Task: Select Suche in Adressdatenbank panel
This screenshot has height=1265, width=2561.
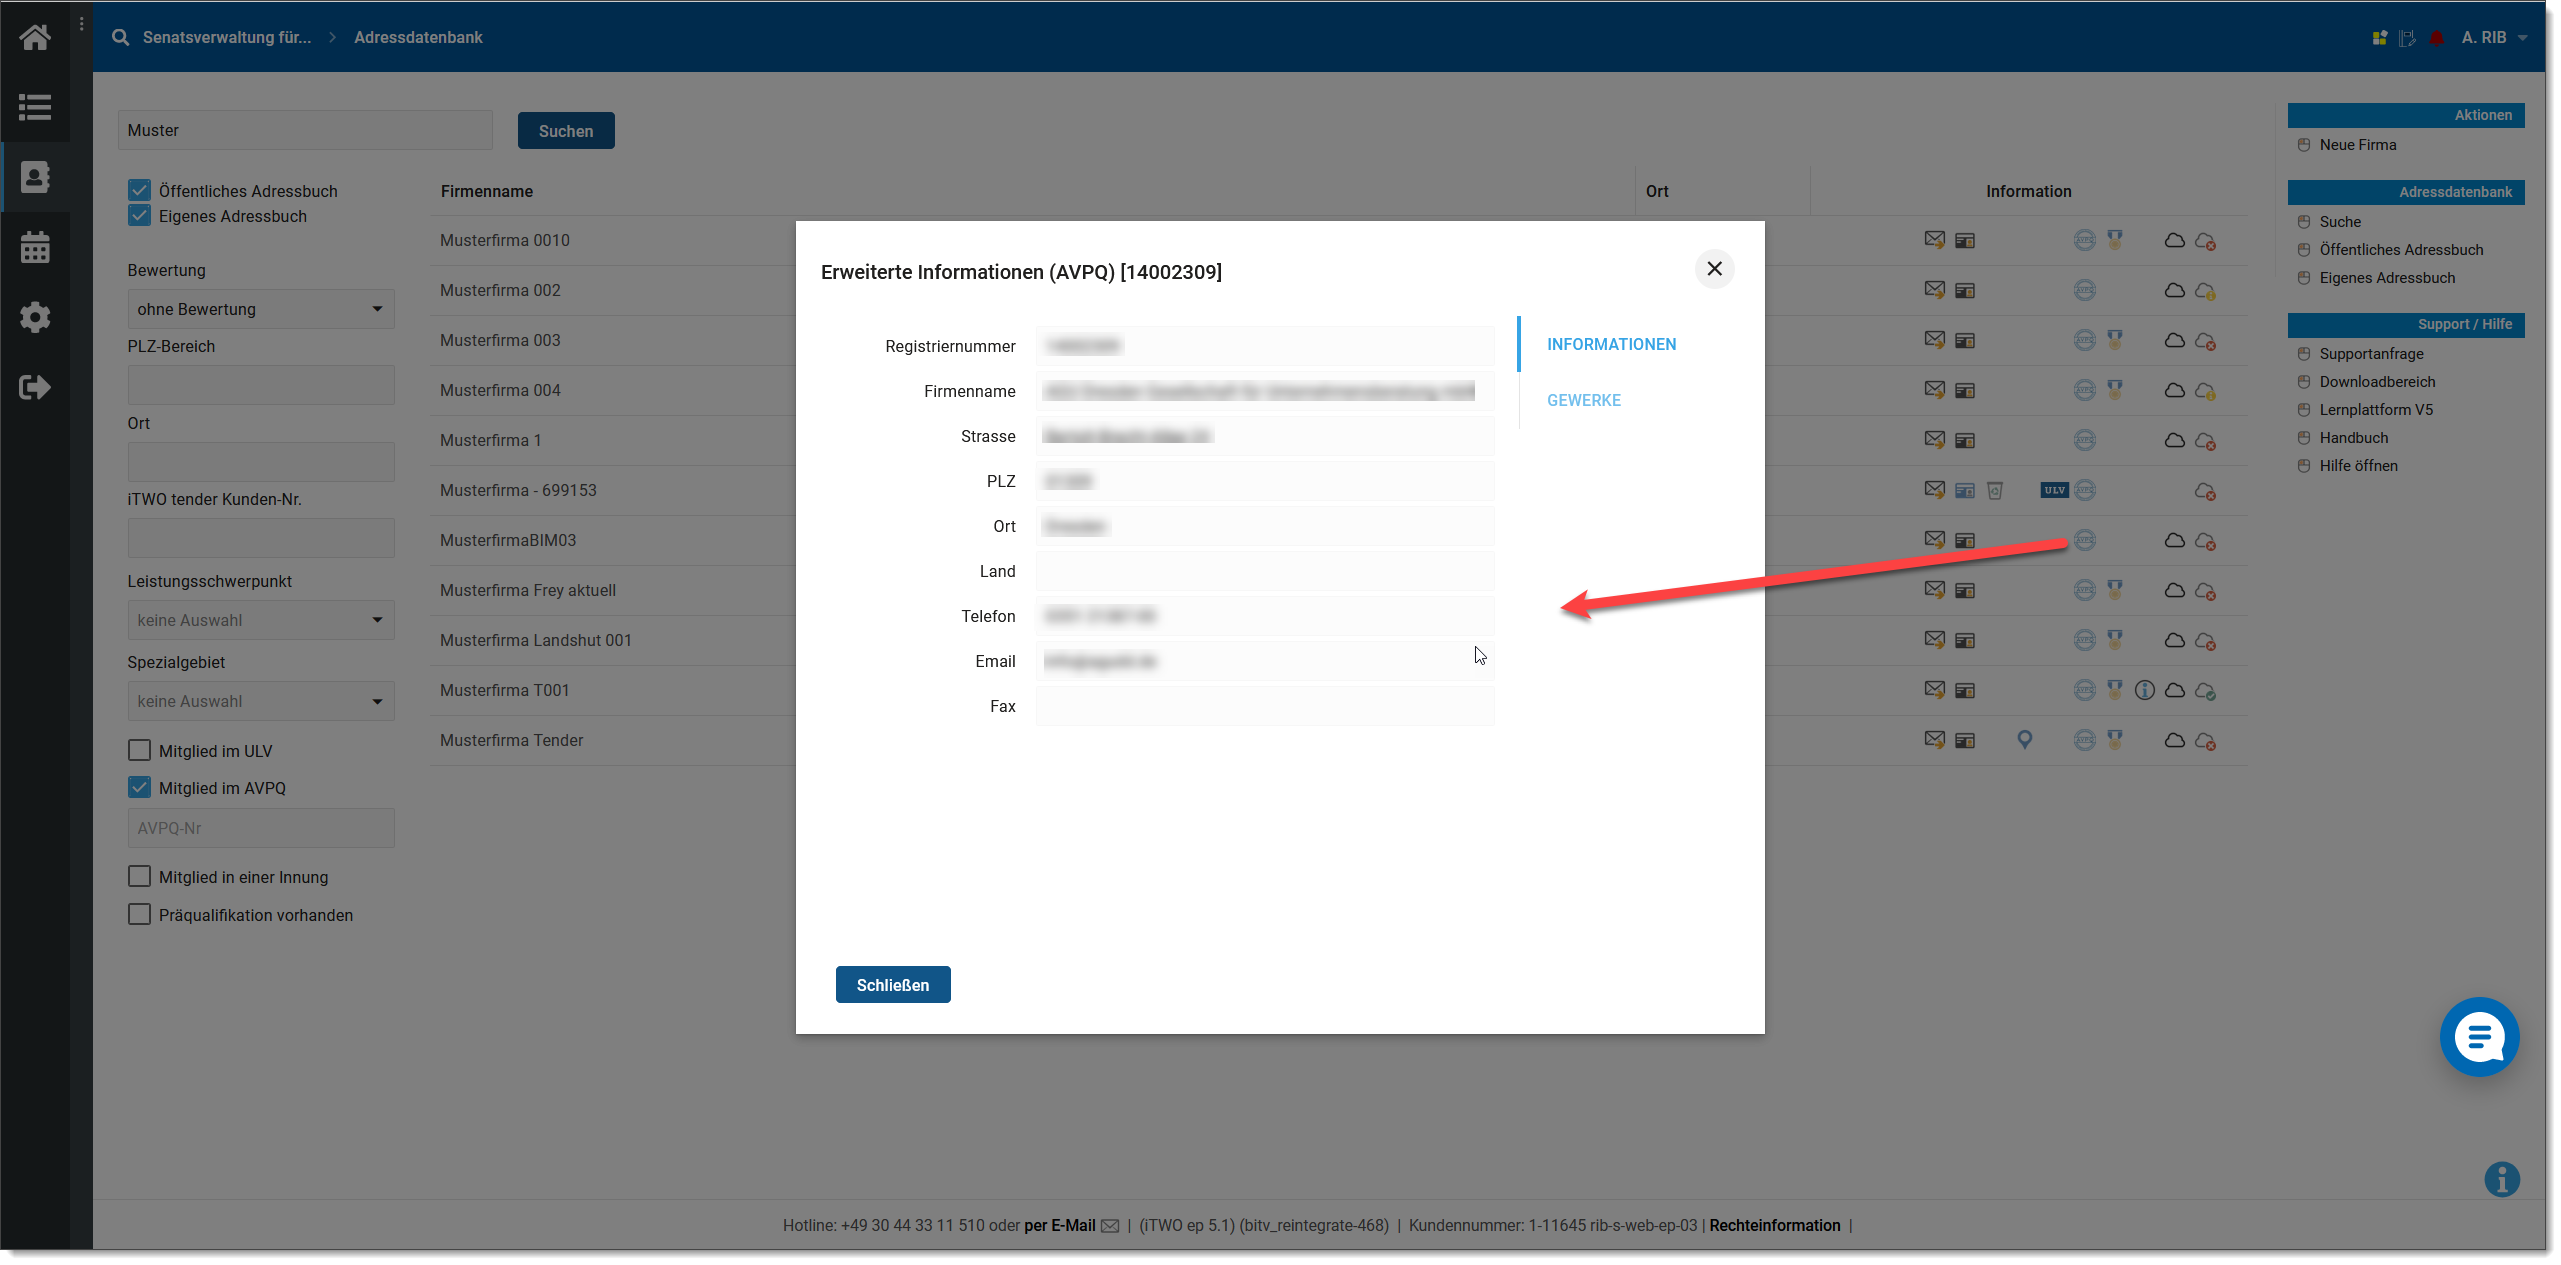Action: pos(2339,222)
